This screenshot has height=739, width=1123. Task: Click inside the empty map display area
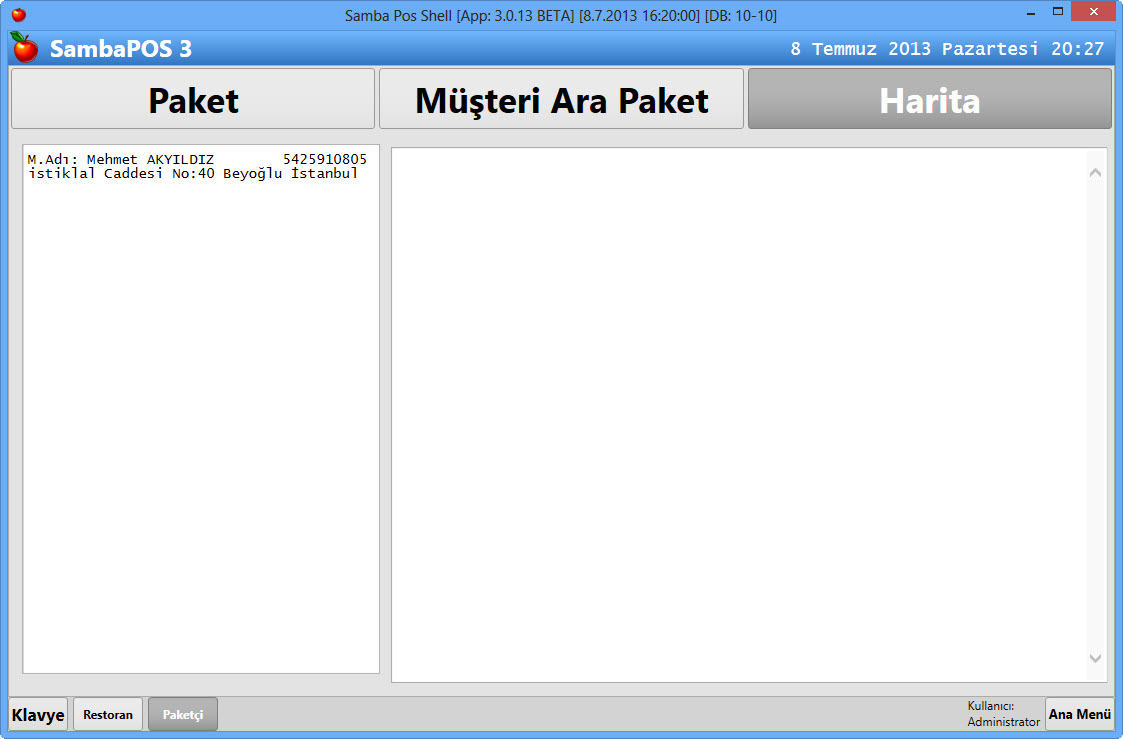click(738, 415)
